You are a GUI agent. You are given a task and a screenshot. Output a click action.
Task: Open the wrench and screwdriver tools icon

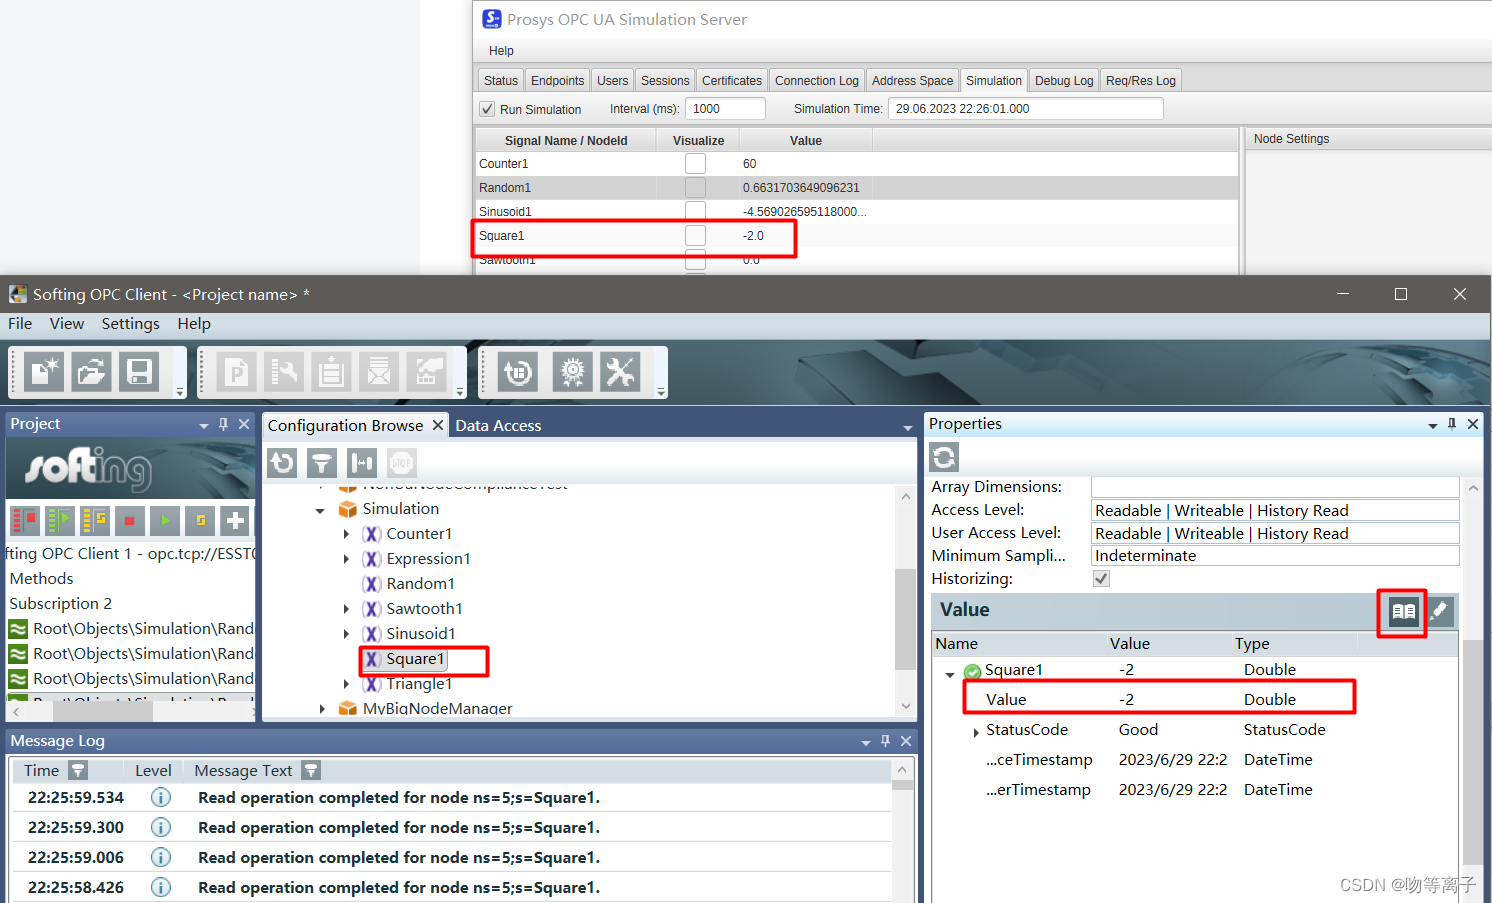click(x=621, y=373)
